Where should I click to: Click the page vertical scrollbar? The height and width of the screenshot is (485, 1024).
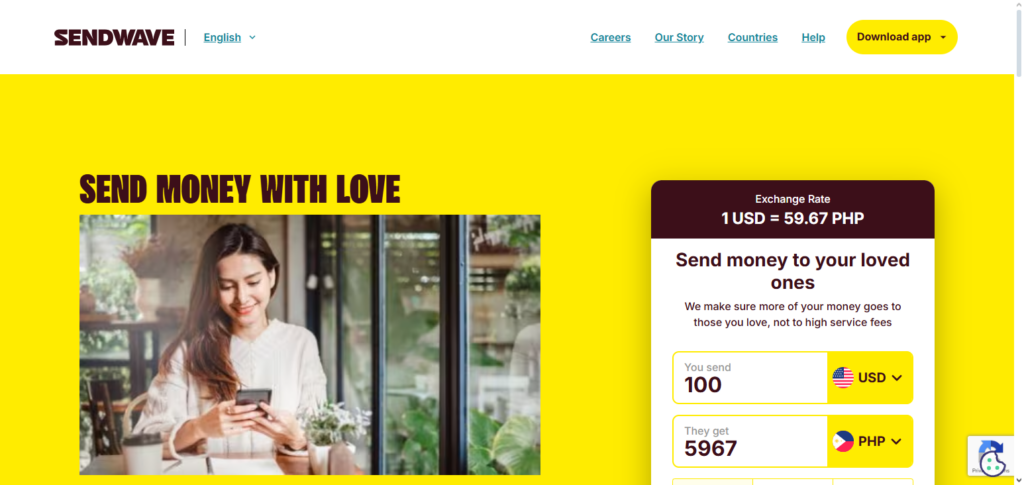pyautogui.click(x=1019, y=242)
